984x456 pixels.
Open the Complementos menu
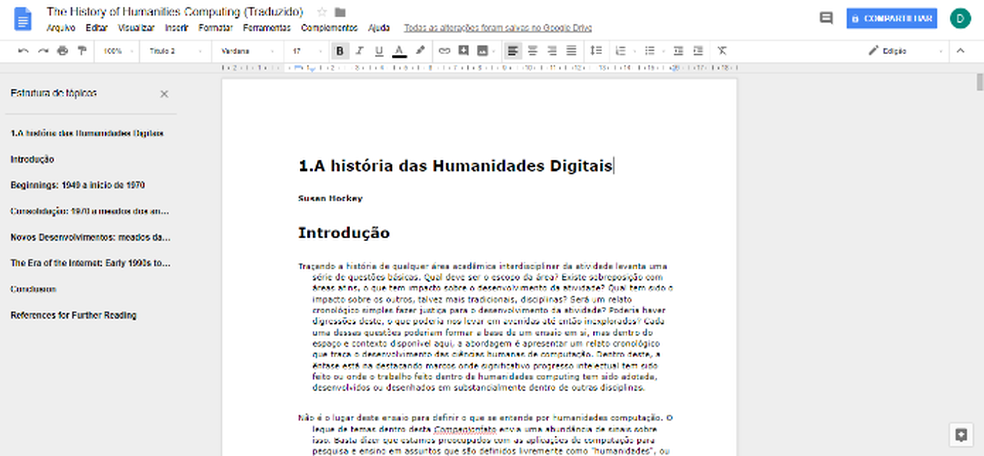[329, 28]
